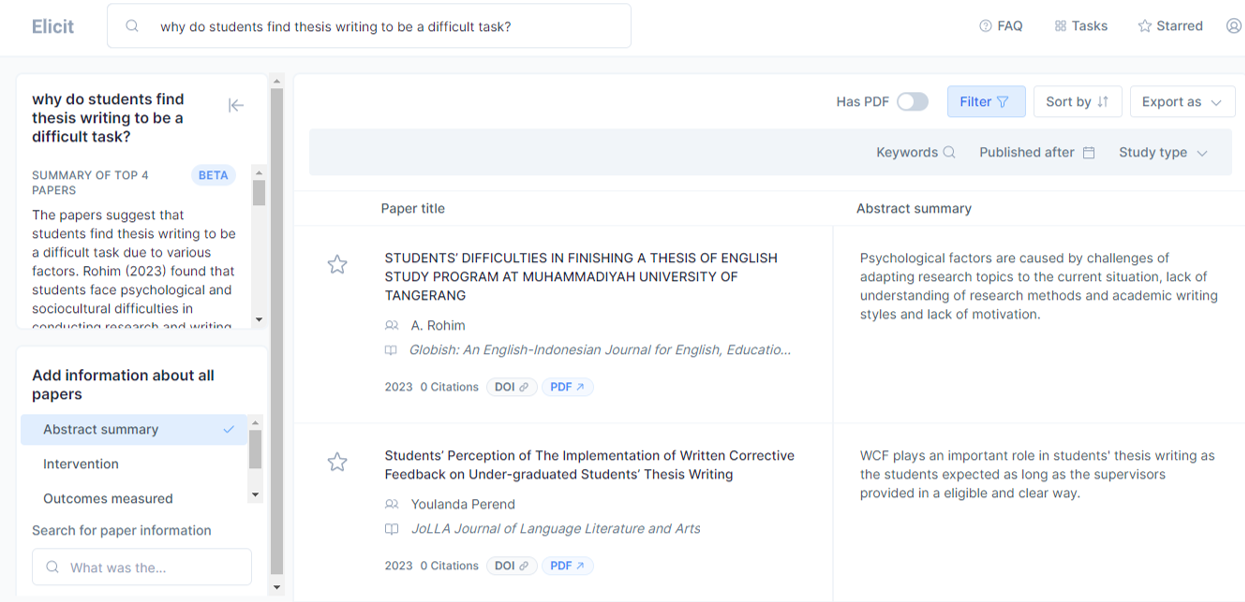This screenshot has height=602, width=1245.
Task: Click the Filter button
Action: click(x=985, y=101)
